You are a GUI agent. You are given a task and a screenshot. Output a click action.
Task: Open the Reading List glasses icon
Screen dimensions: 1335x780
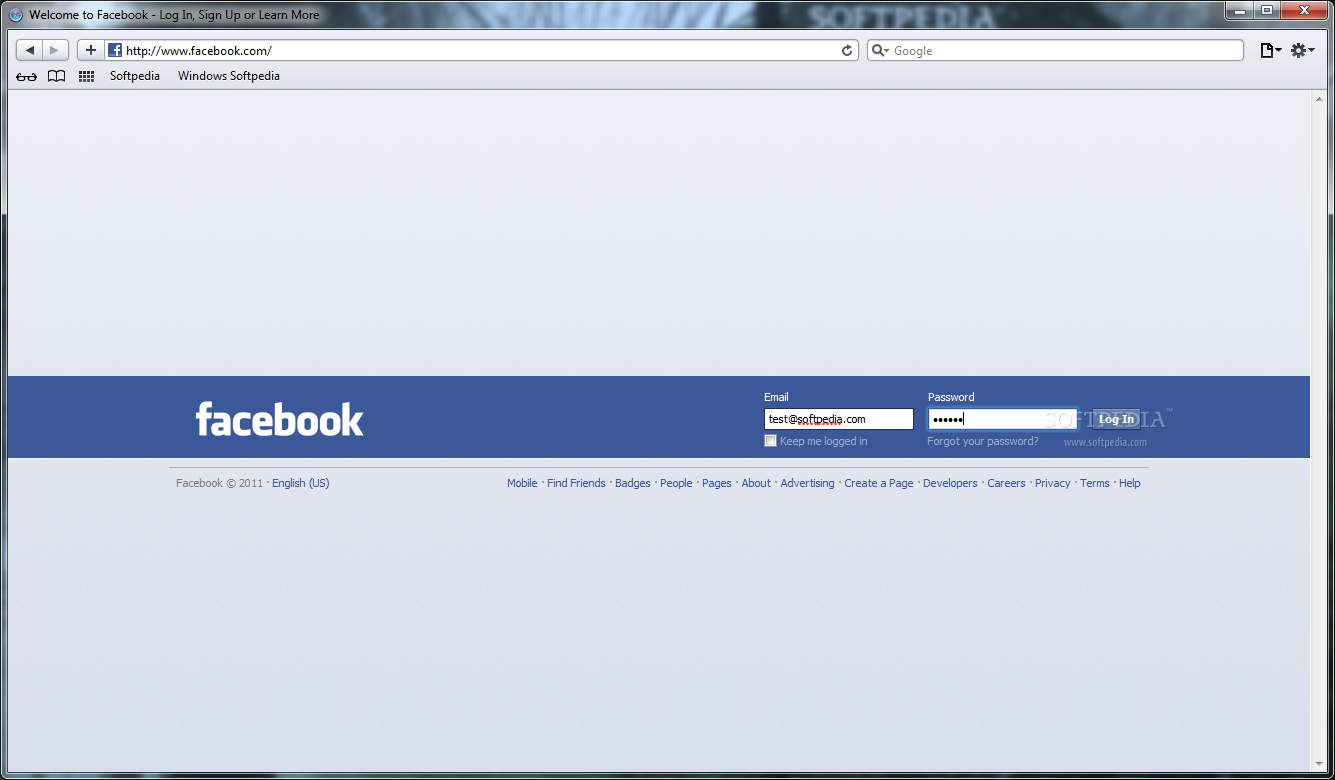(27, 76)
